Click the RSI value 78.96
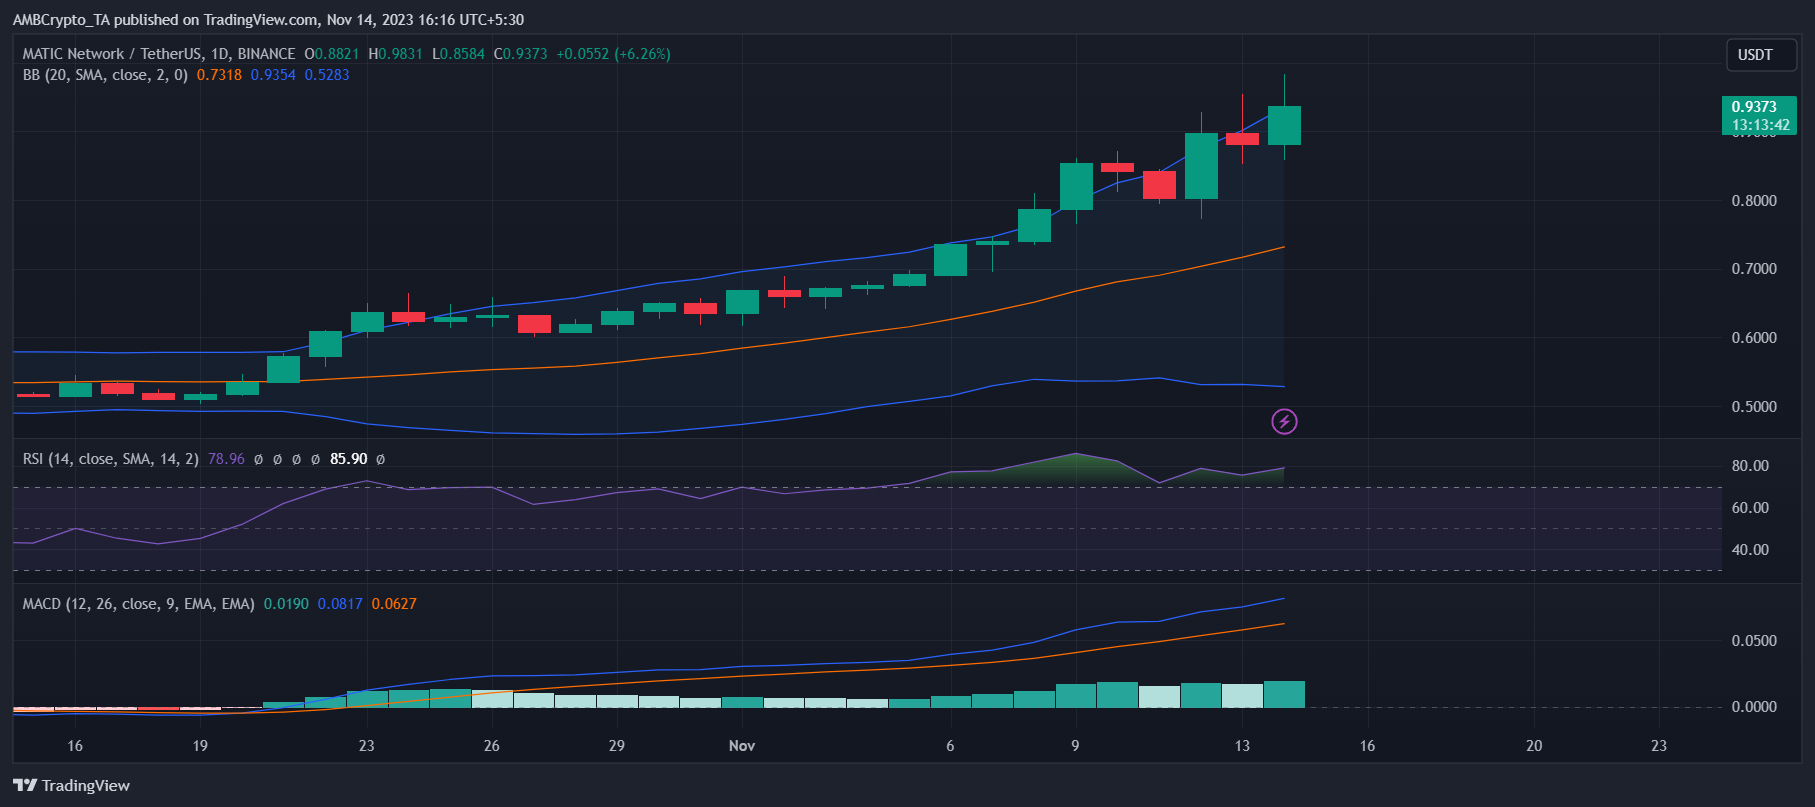The width and height of the screenshot is (1815, 807). coord(226,459)
